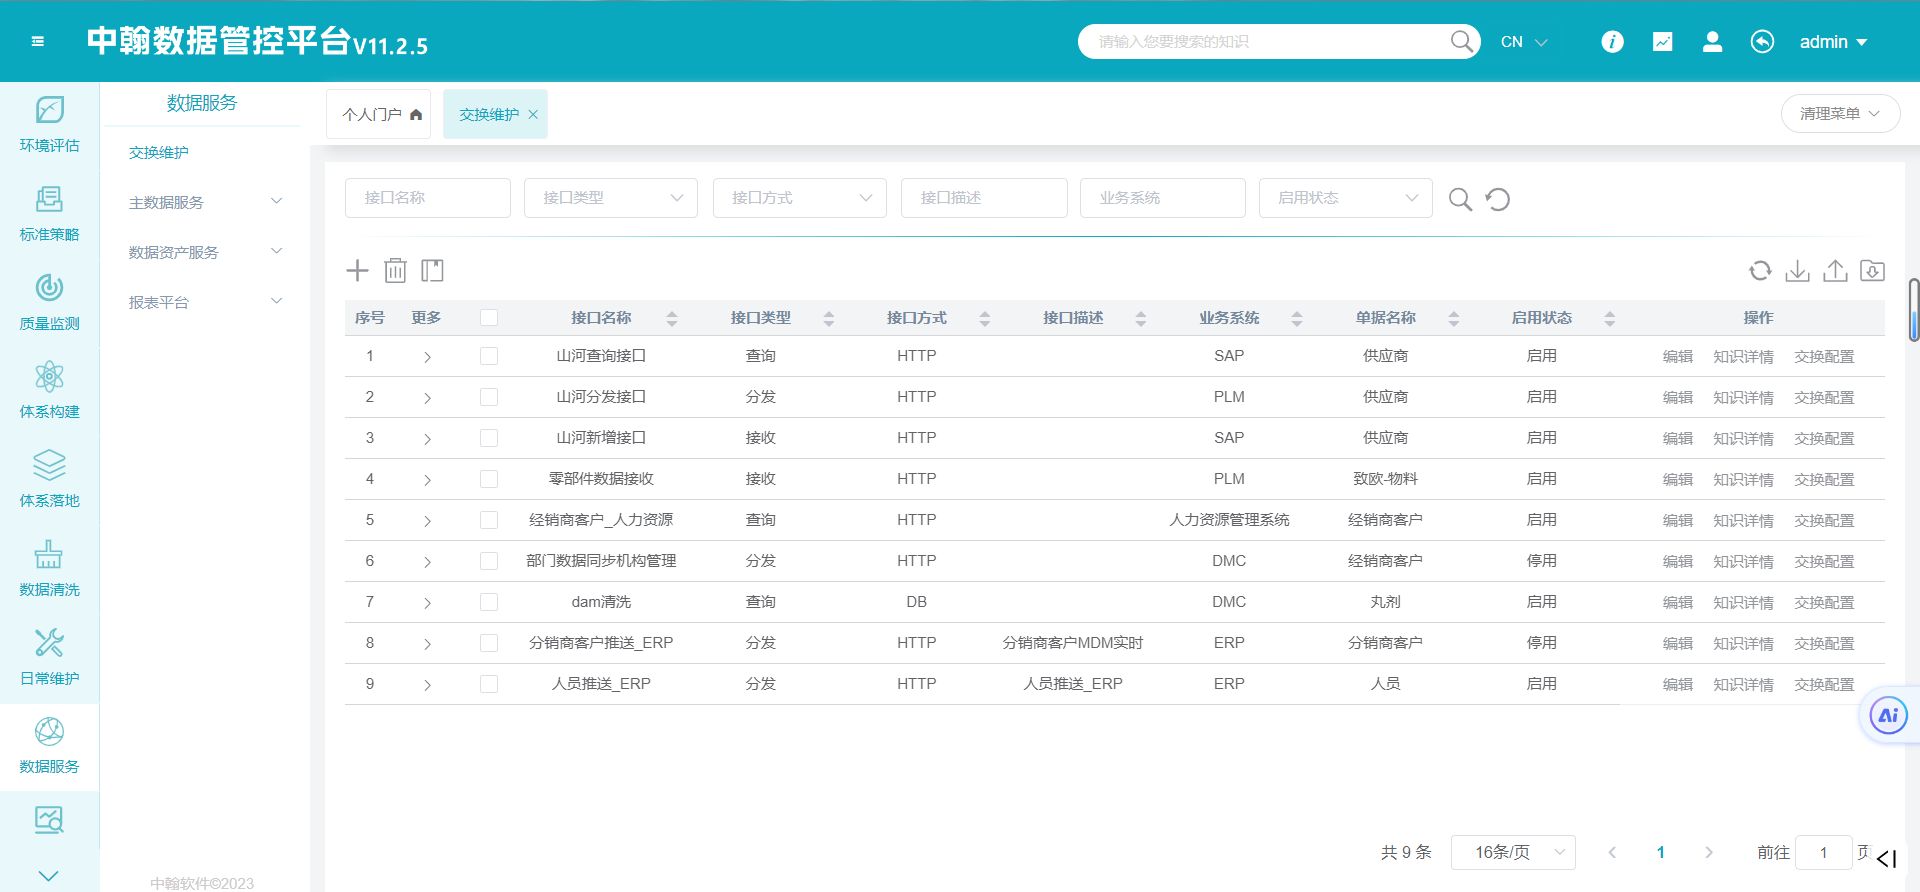The image size is (1920, 892).
Task: Open column layout settings icon
Action: [432, 270]
